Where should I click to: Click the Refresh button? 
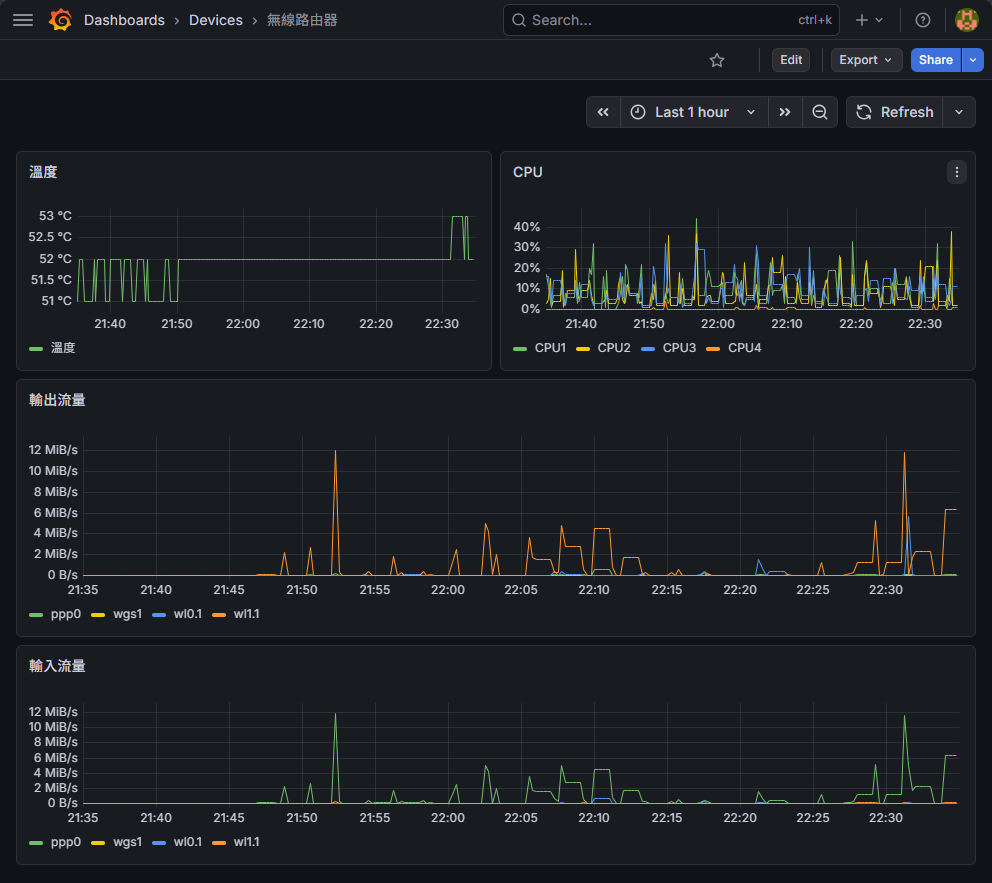pos(895,112)
